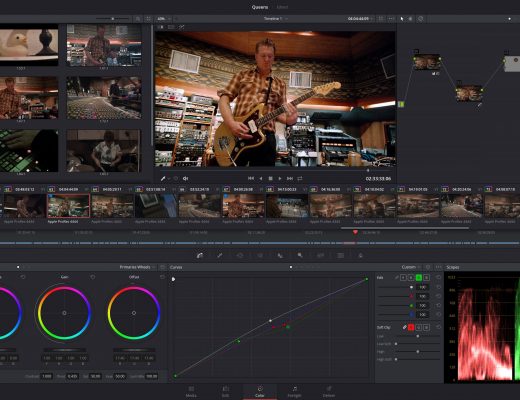Jump to the previous clip in viewer
This screenshot has height=400, width=520.
pyautogui.click(x=251, y=179)
